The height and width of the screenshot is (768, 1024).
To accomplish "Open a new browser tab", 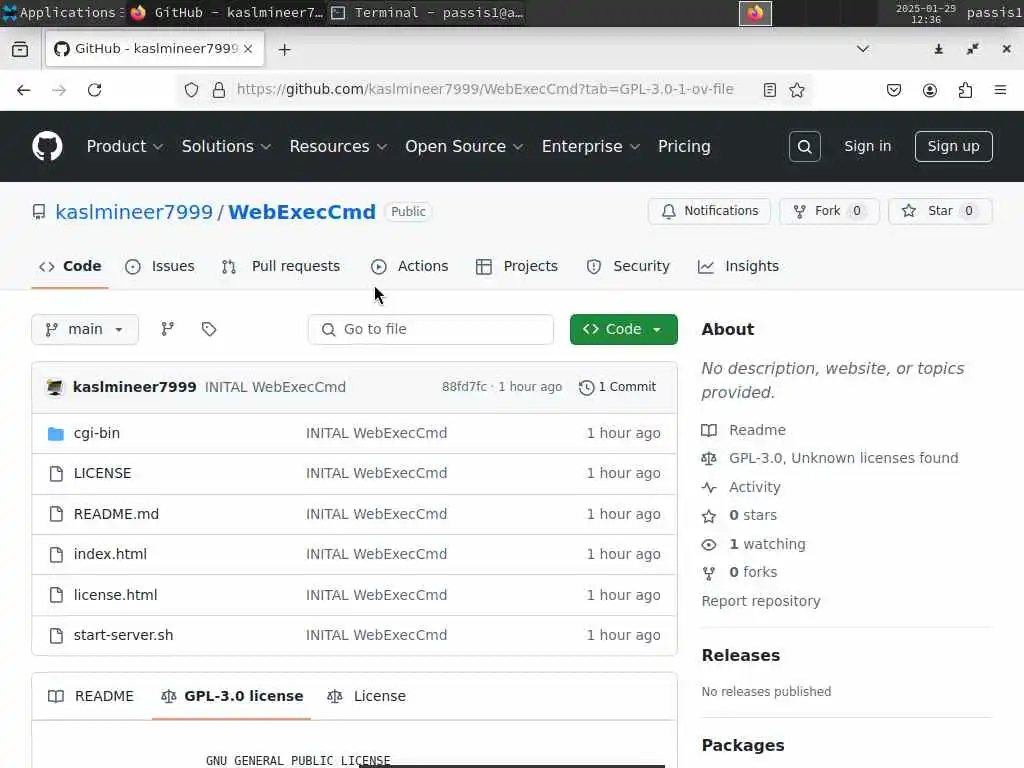I will point(284,50).
